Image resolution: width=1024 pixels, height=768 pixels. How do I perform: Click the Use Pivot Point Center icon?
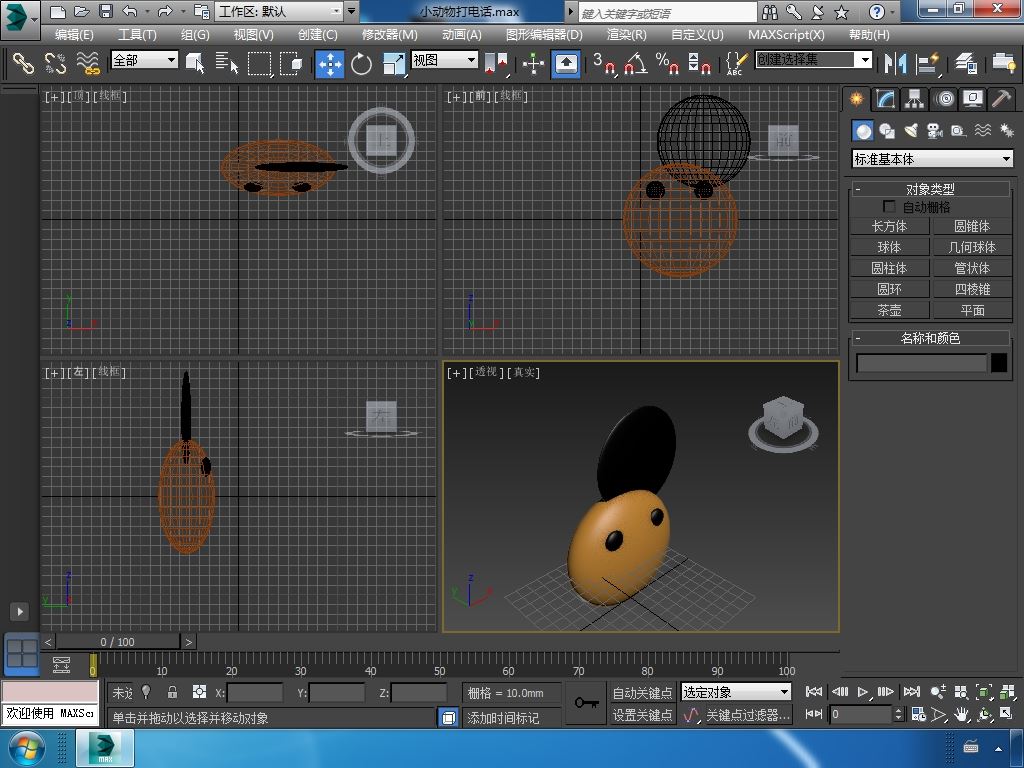496,63
